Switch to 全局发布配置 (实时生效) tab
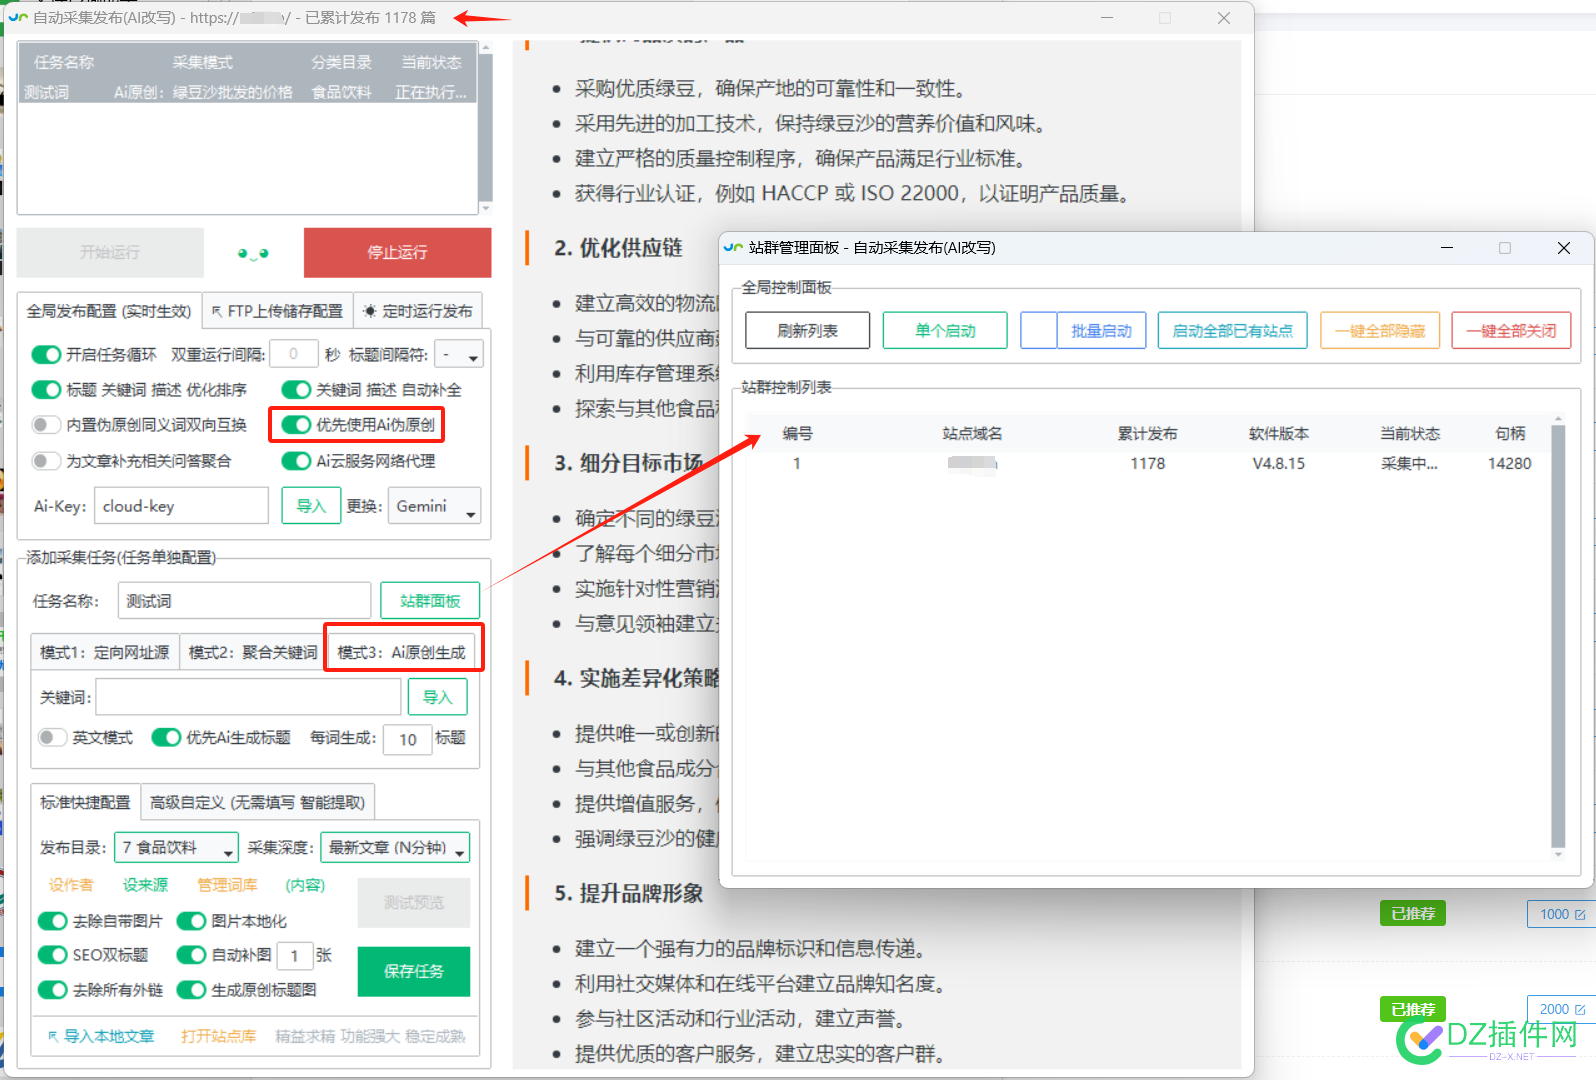 109,311
